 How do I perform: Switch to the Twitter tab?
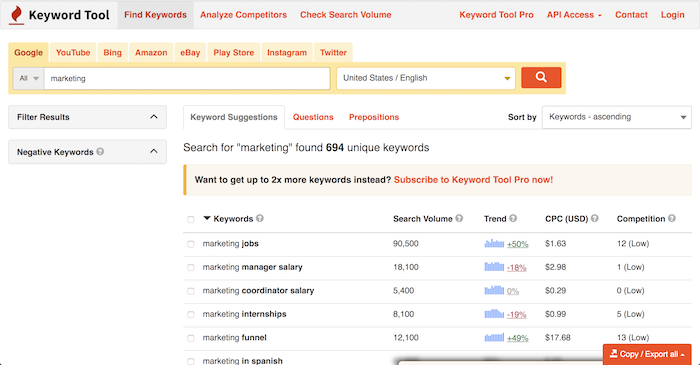pos(333,52)
